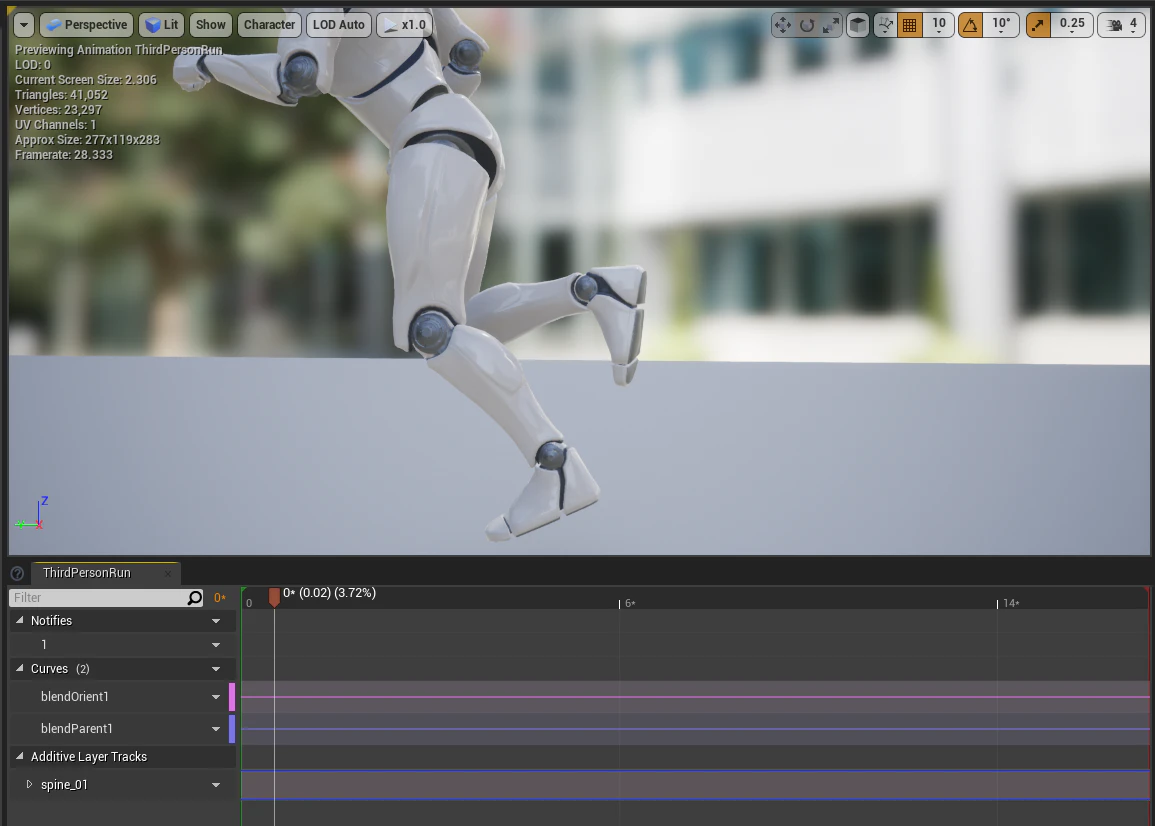Open the surface snapping options icon
1155x826 pixels.
click(885, 25)
